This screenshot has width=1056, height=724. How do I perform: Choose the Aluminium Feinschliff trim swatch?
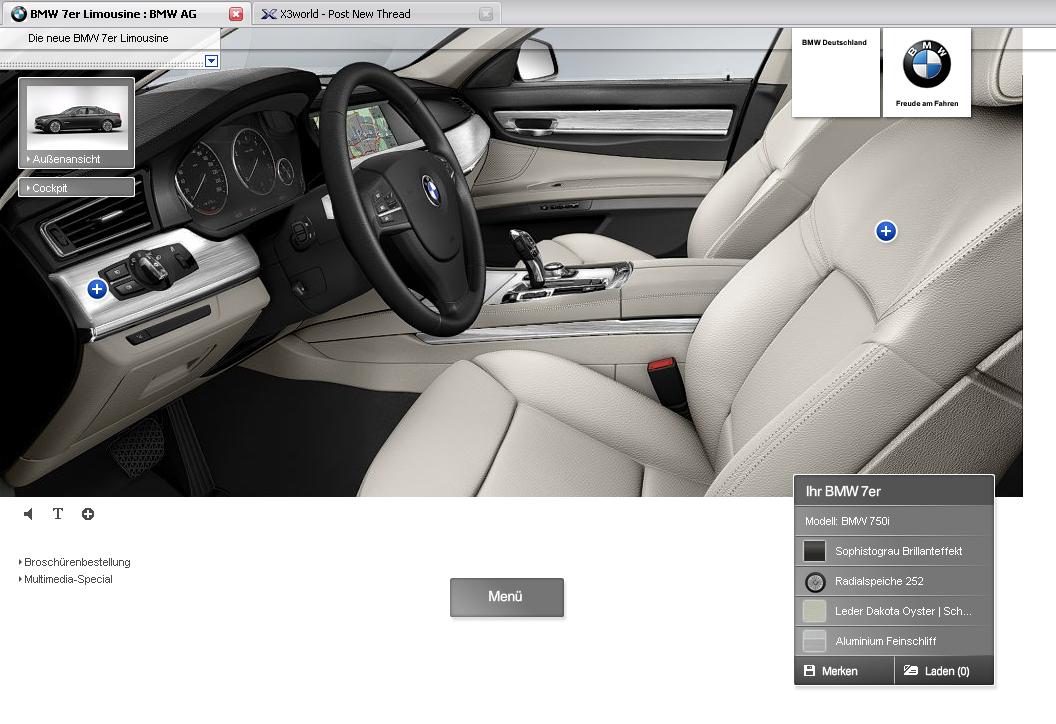815,641
